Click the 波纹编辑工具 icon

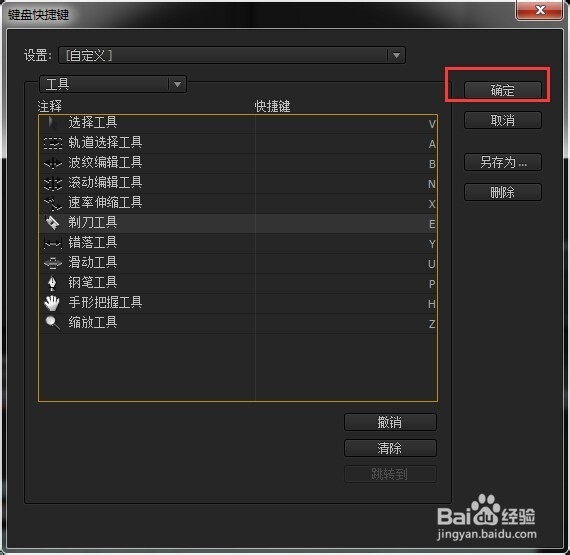tap(53, 163)
